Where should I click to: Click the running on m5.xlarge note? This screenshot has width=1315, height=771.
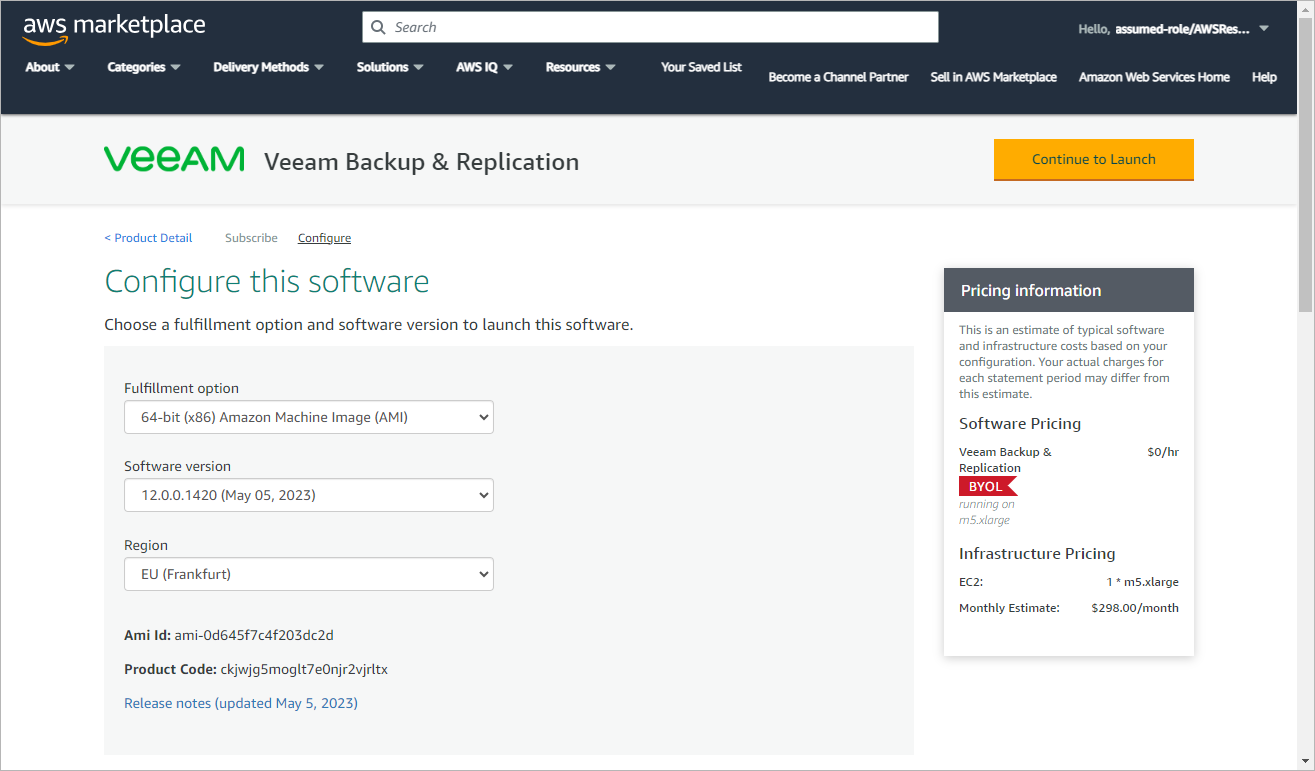pyautogui.click(x=987, y=512)
